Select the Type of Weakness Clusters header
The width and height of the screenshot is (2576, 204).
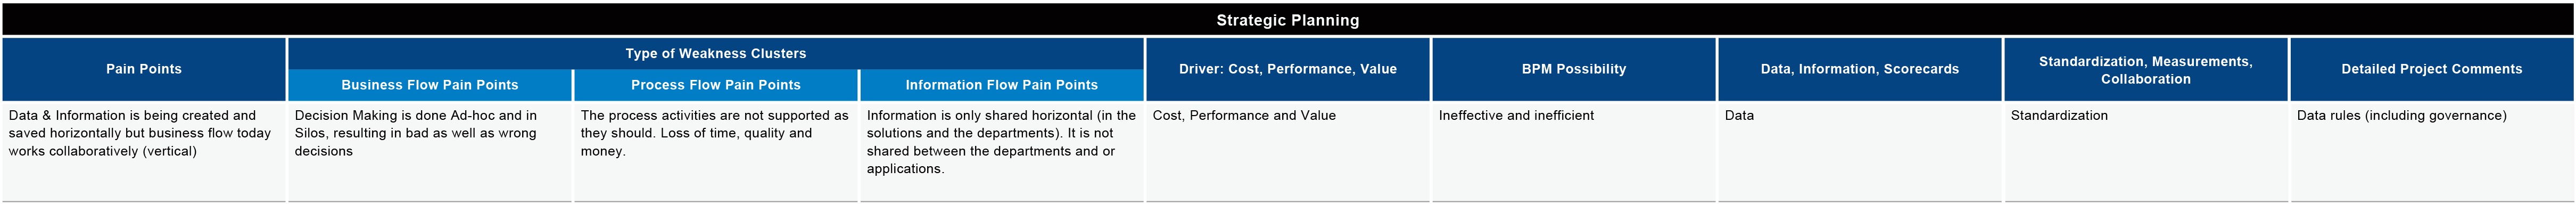[716, 53]
